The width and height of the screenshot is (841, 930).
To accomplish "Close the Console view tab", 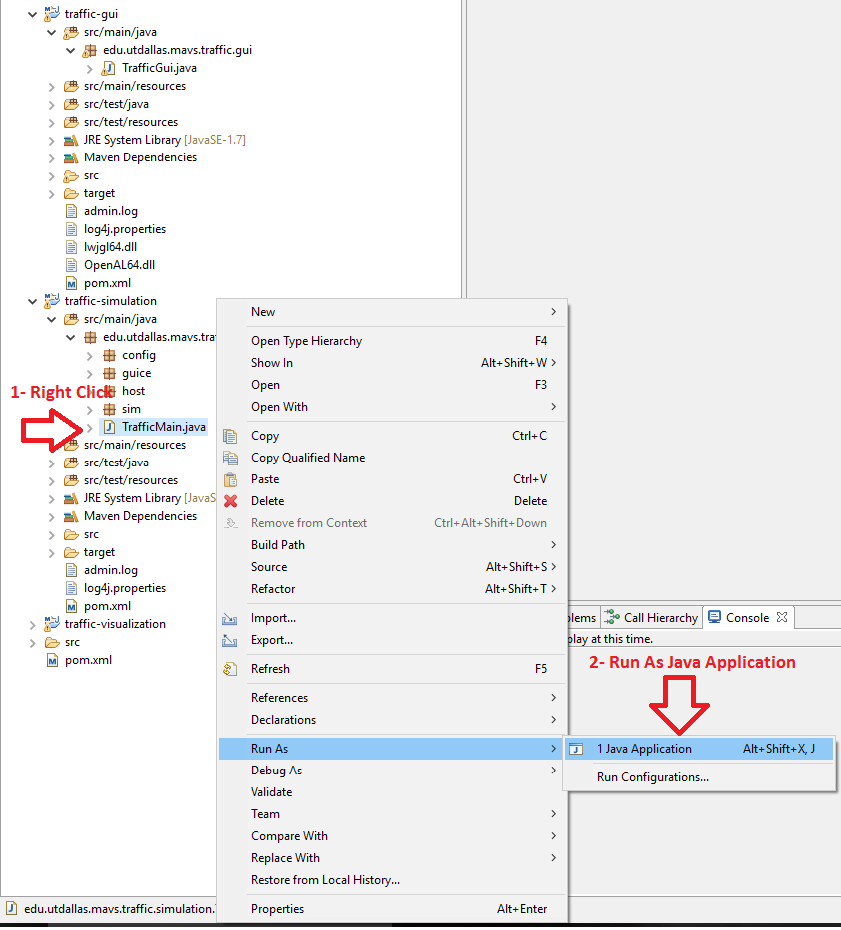I will (782, 617).
